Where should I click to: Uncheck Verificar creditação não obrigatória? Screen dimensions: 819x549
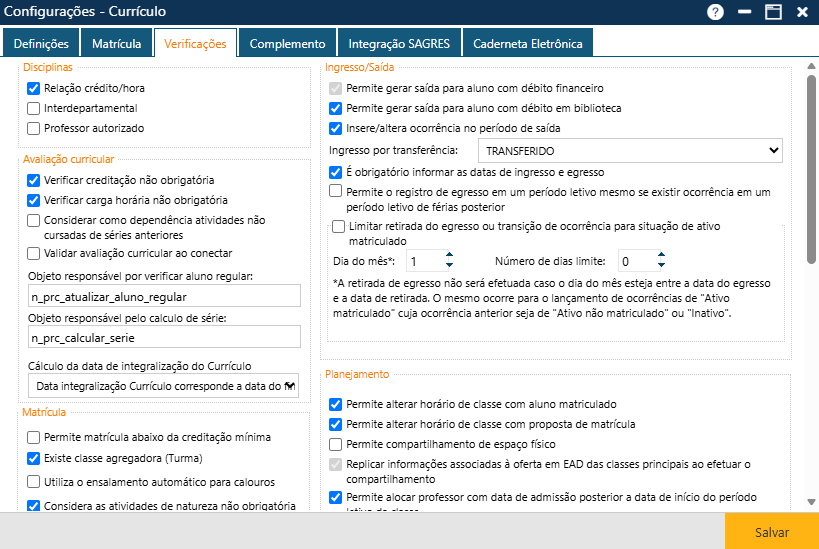click(33, 180)
